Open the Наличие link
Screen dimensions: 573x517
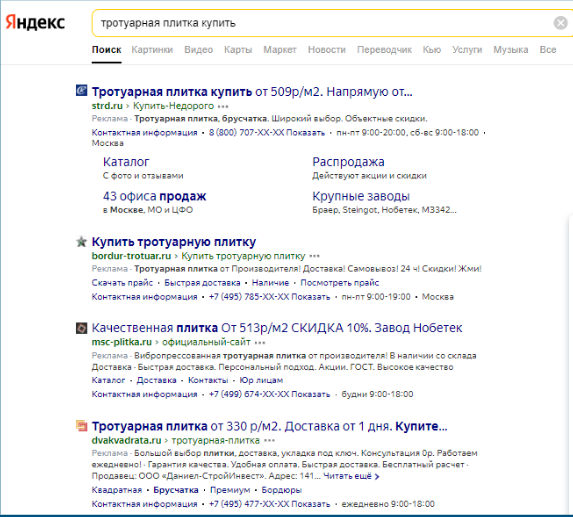tap(270, 283)
